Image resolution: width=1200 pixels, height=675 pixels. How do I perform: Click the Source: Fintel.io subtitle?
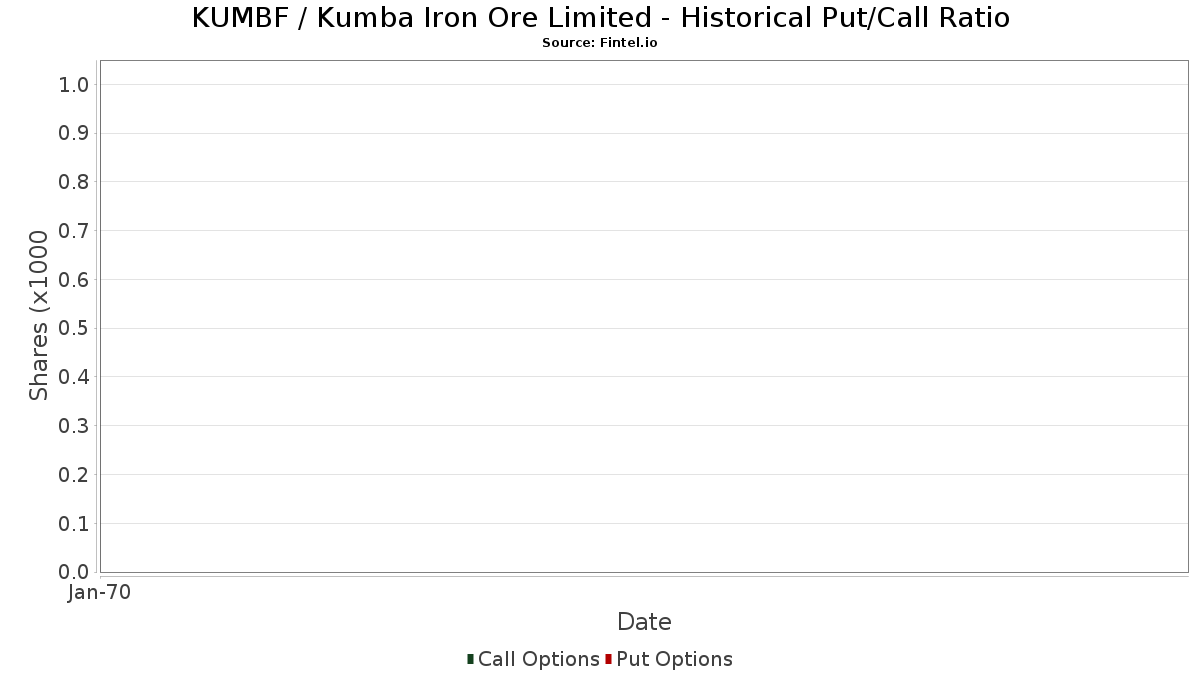point(600,43)
